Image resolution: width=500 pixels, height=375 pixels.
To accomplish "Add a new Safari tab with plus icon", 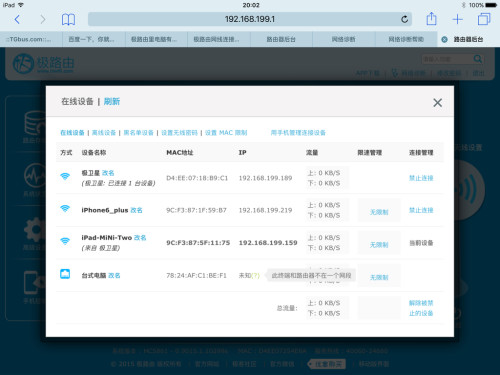I will (458, 19).
